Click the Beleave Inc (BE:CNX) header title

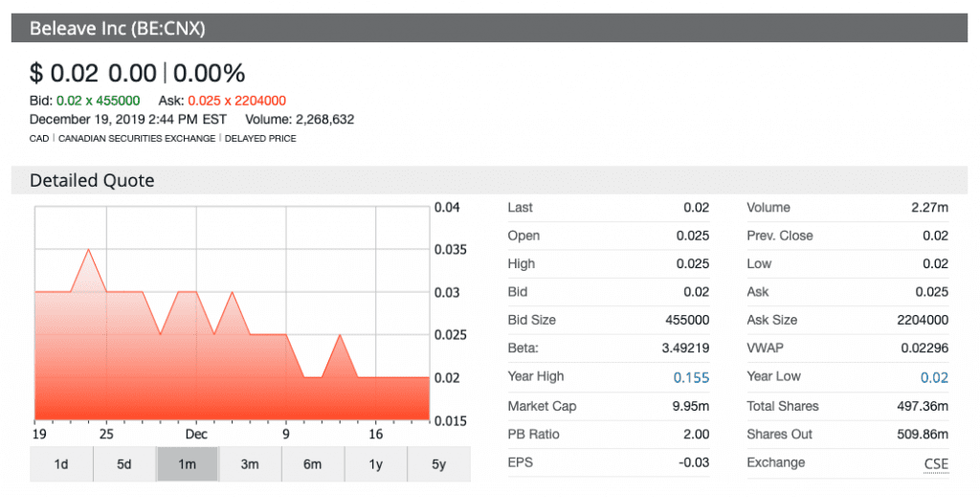pos(117,29)
